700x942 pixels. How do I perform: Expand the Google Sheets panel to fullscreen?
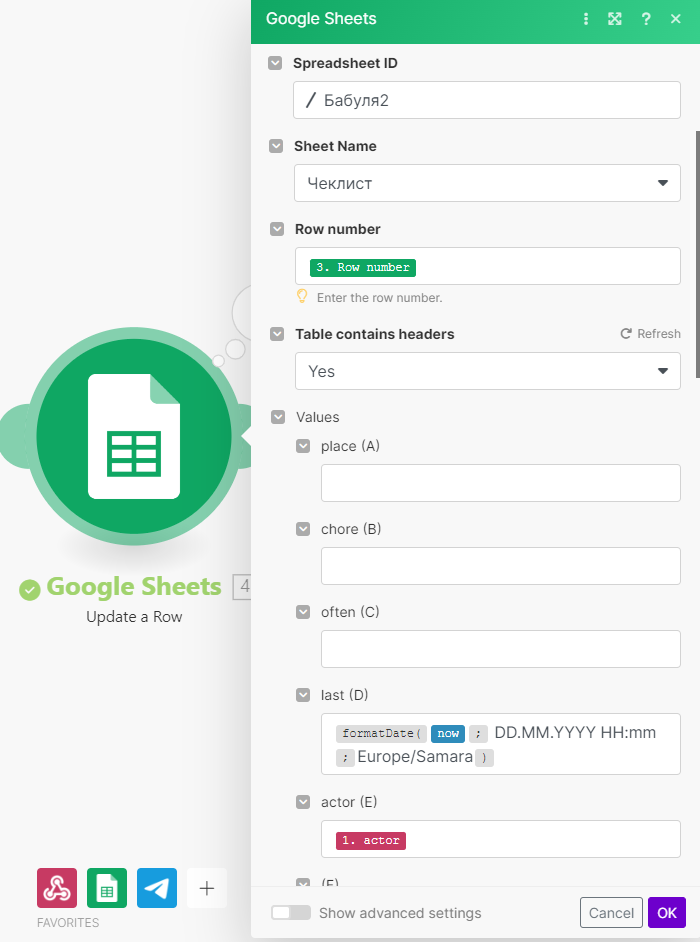point(615,19)
